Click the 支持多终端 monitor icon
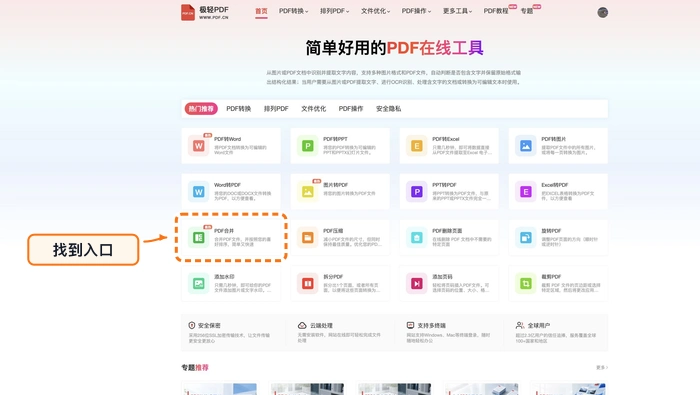The width and height of the screenshot is (700, 395). 410,325
